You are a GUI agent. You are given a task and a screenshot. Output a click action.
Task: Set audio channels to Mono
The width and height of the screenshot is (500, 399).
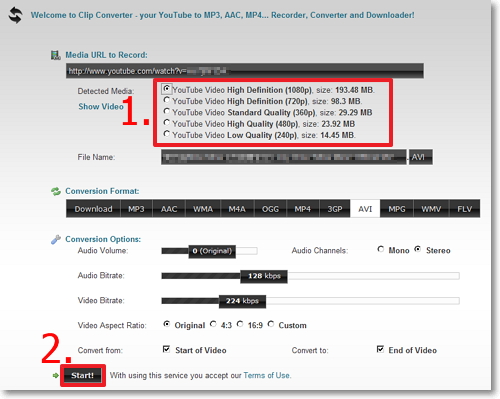tap(381, 249)
